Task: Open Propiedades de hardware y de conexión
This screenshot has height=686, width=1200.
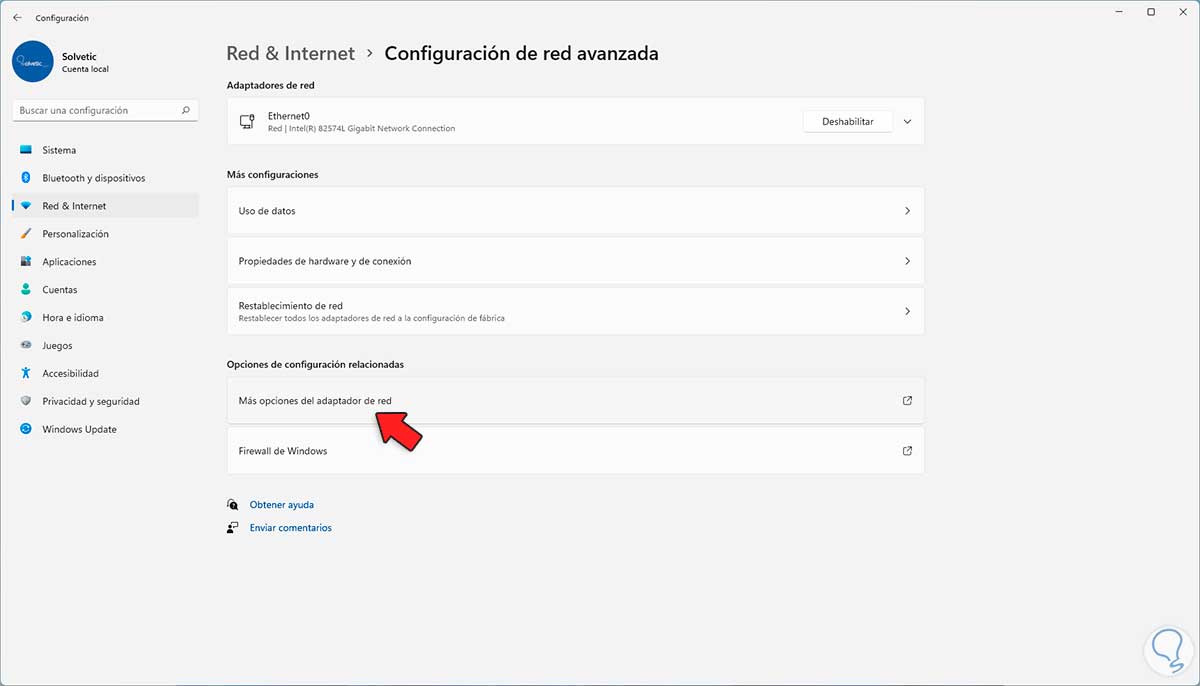Action: pyautogui.click(x=576, y=261)
